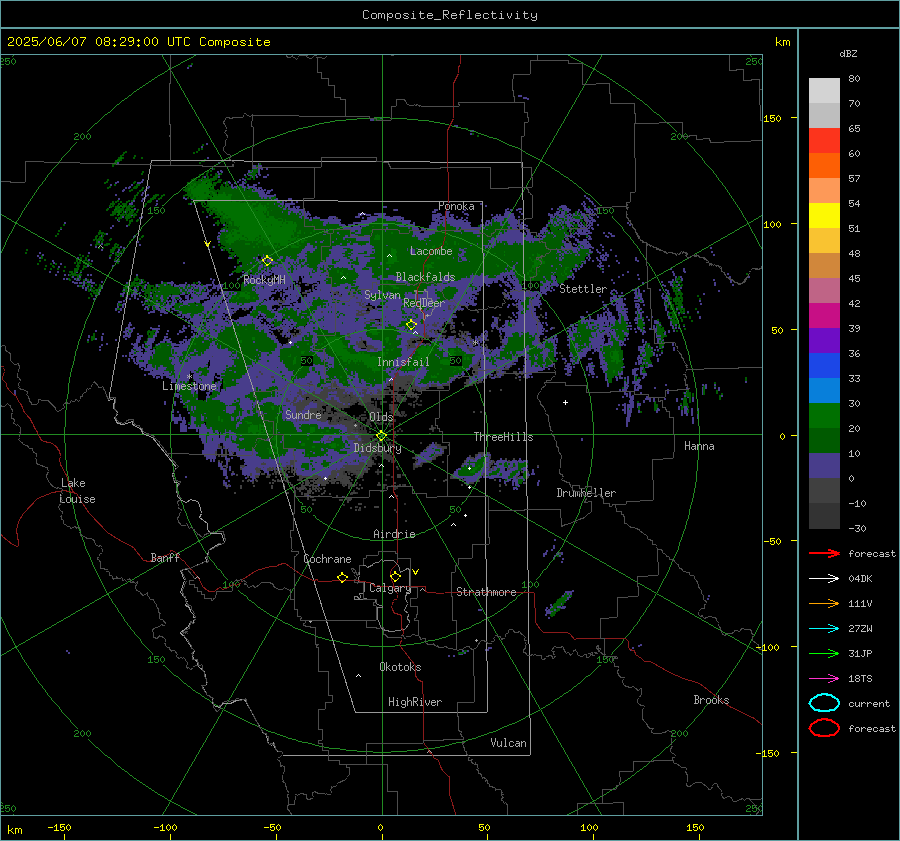Click the magenta 18TS arrow icon
This screenshot has height=841, width=900.
(x=824, y=679)
